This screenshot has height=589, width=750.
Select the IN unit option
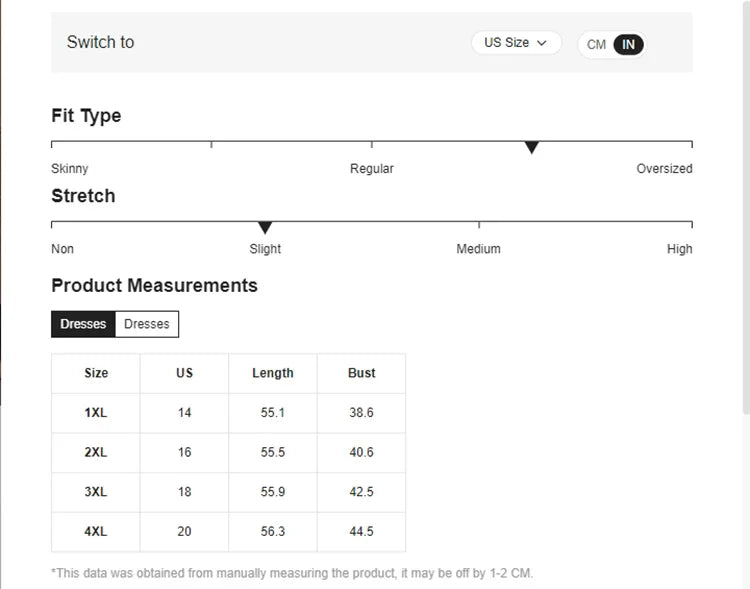click(628, 44)
